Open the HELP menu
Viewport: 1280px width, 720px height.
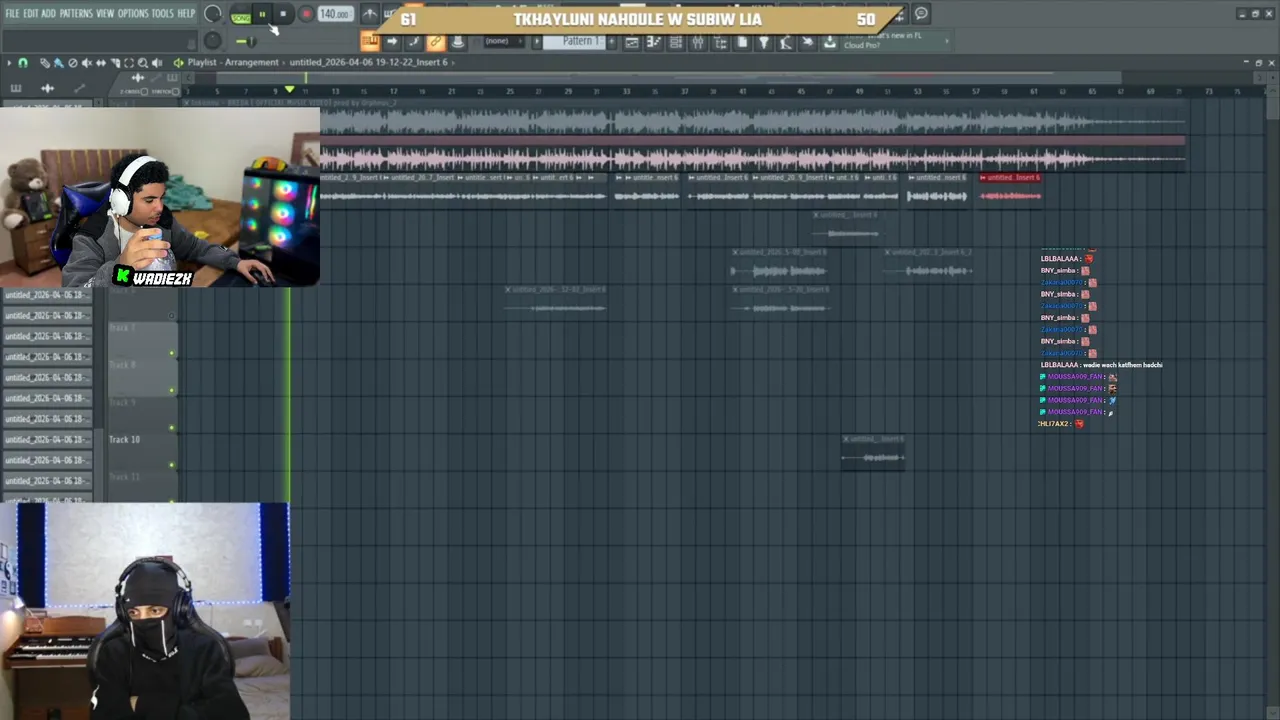tap(186, 14)
